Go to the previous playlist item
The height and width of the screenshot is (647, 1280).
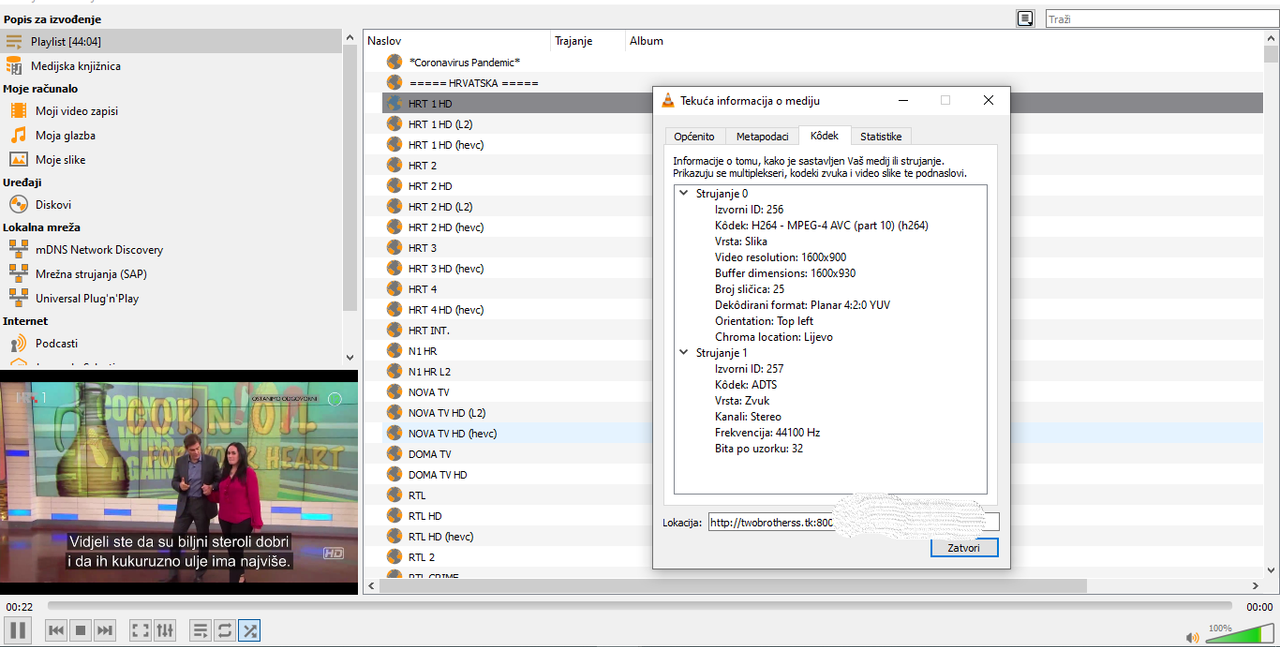(x=56, y=630)
